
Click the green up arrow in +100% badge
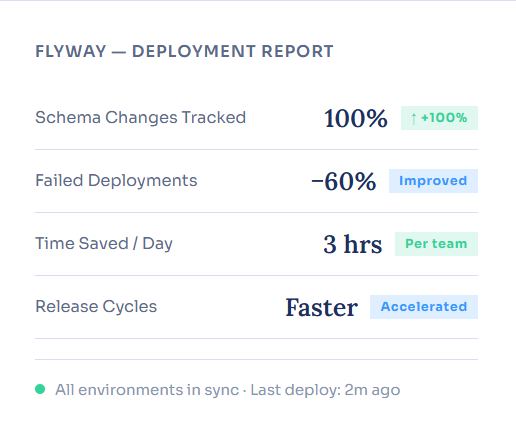pos(414,118)
